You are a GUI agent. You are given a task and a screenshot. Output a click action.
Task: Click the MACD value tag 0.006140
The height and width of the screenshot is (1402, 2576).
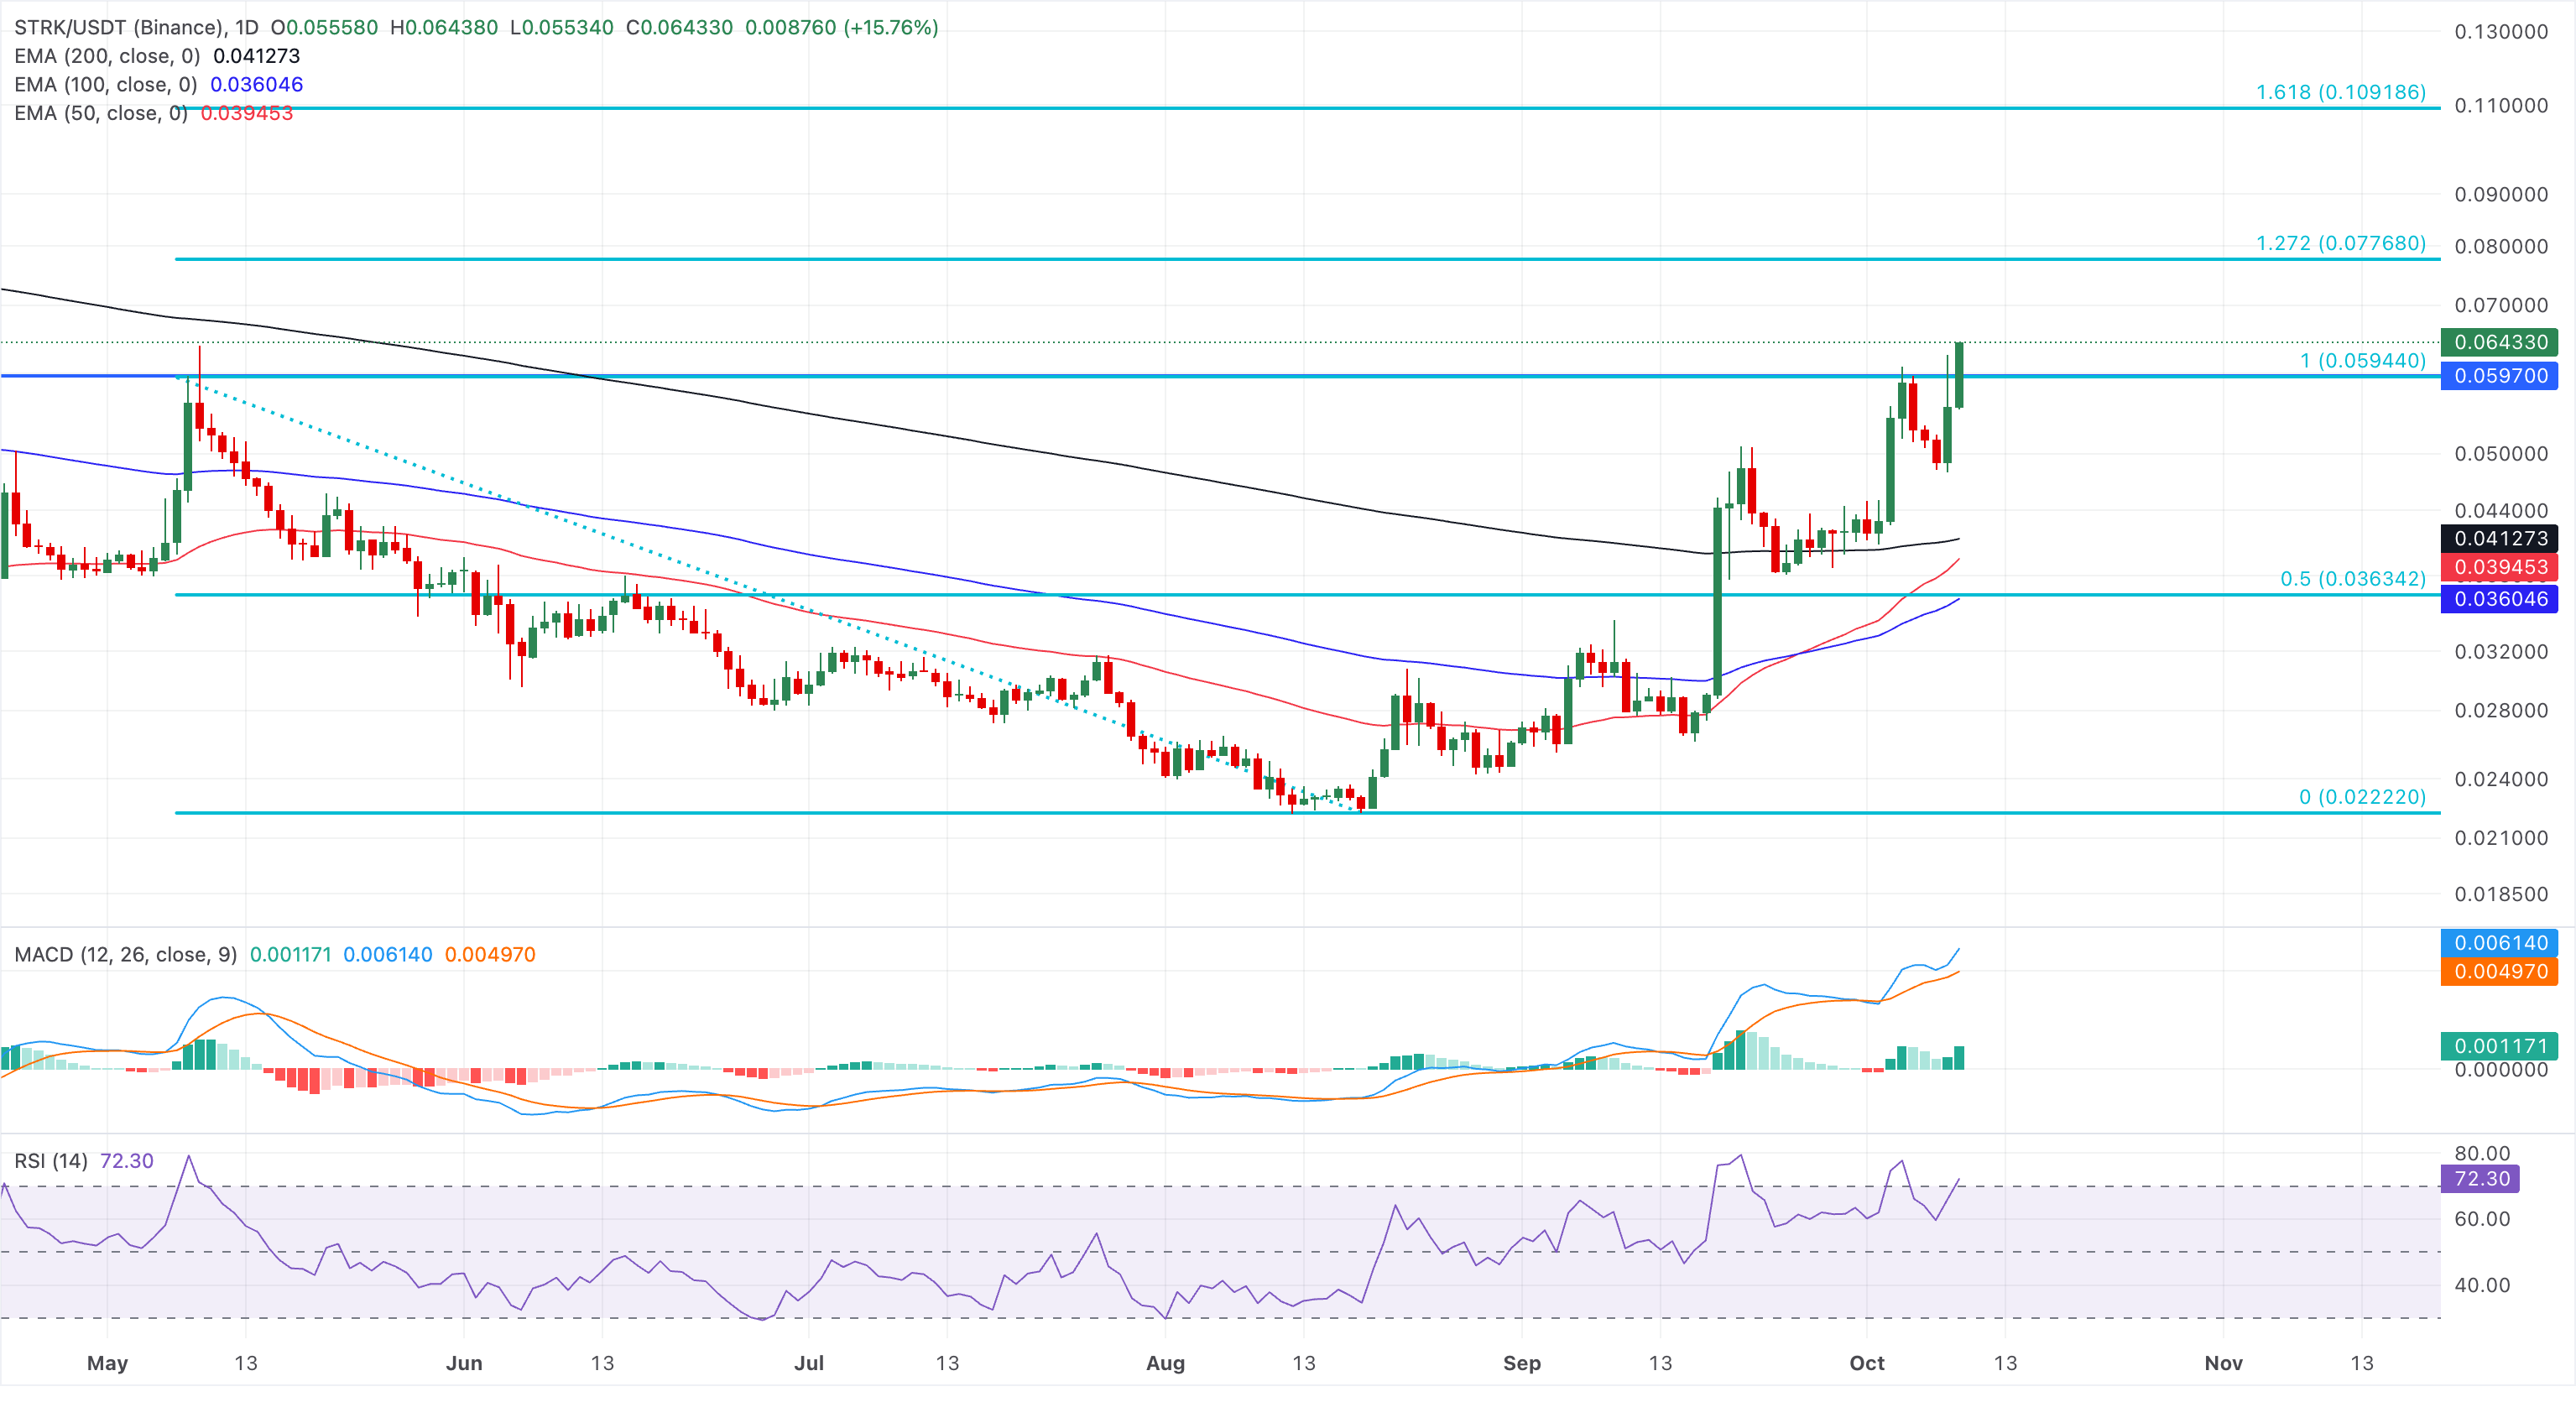click(x=2499, y=943)
